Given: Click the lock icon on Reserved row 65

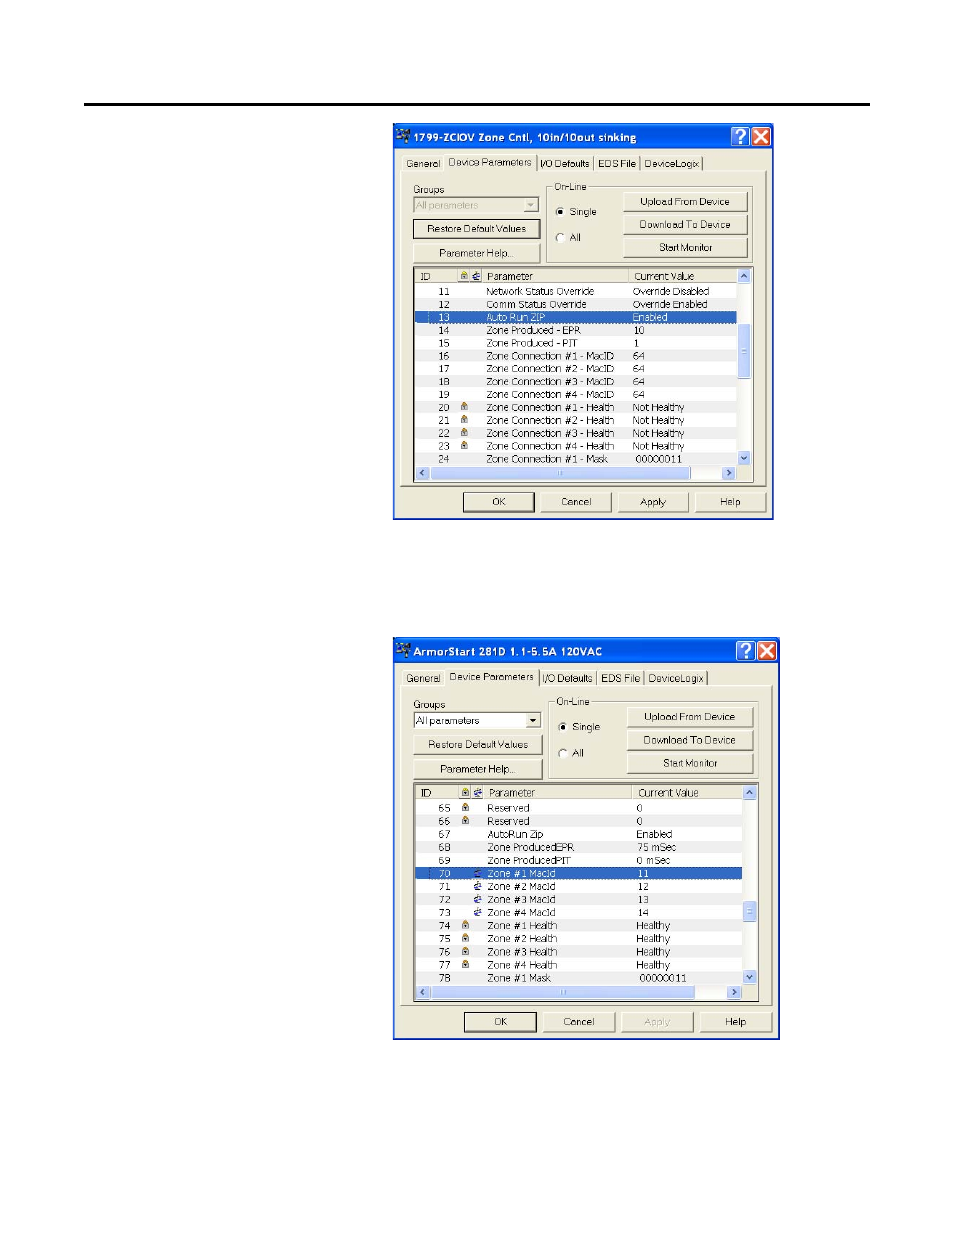Looking at the screenshot, I should (465, 807).
